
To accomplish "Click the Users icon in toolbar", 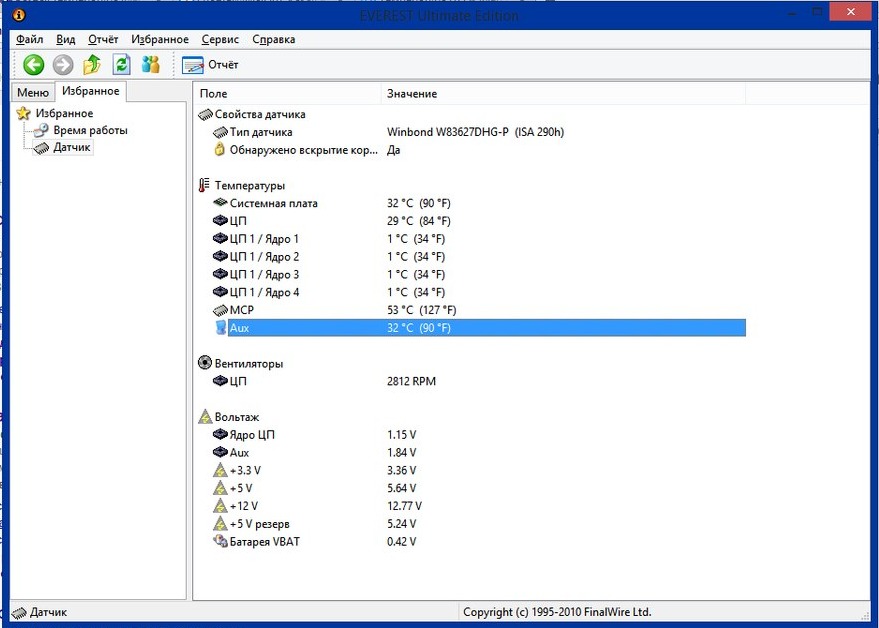I will (150, 65).
